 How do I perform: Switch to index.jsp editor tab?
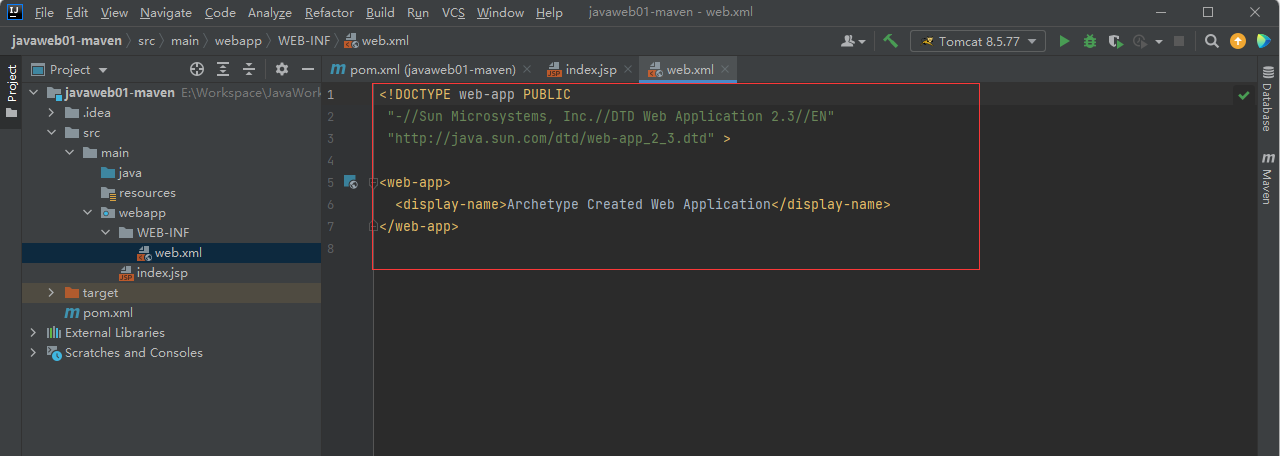coord(590,69)
